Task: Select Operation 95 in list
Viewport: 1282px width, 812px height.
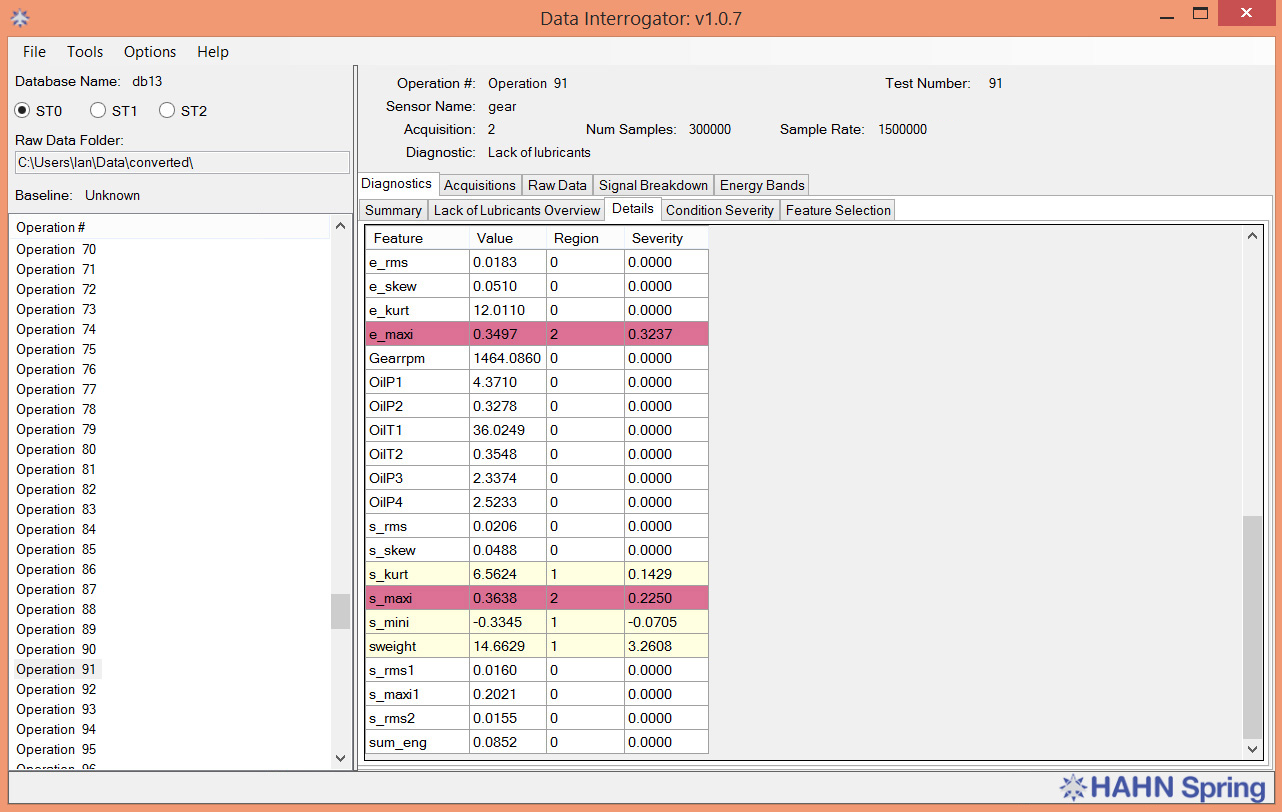Action: pos(56,749)
